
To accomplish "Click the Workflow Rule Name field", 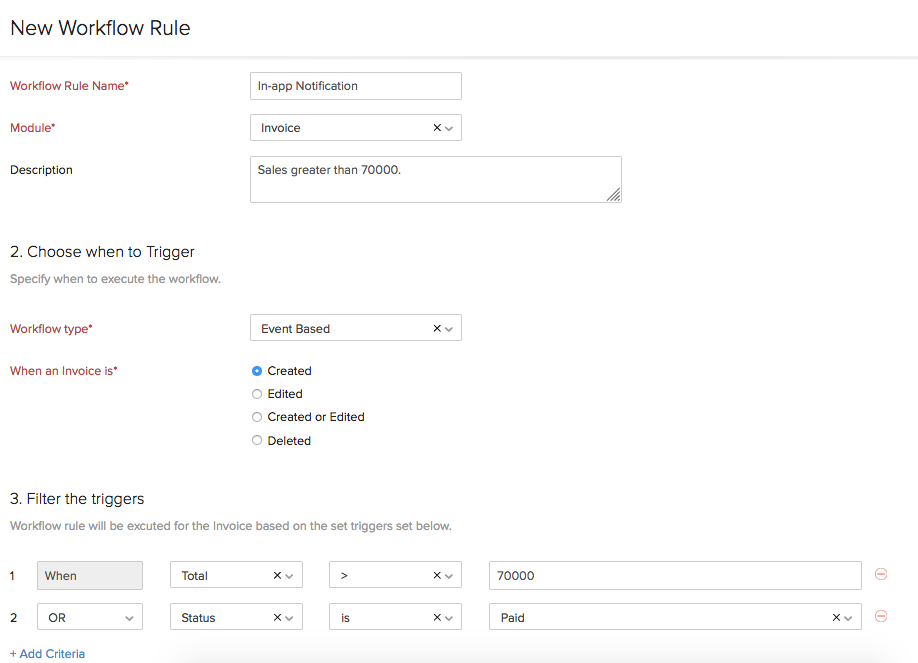I will pyautogui.click(x=355, y=86).
